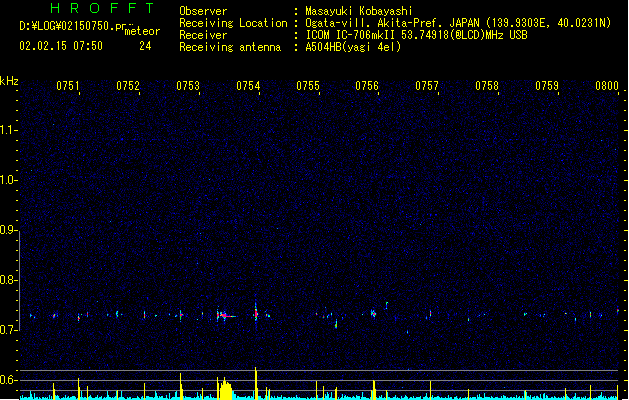
Task: Click the Receiver label
Action: [x=203, y=35]
